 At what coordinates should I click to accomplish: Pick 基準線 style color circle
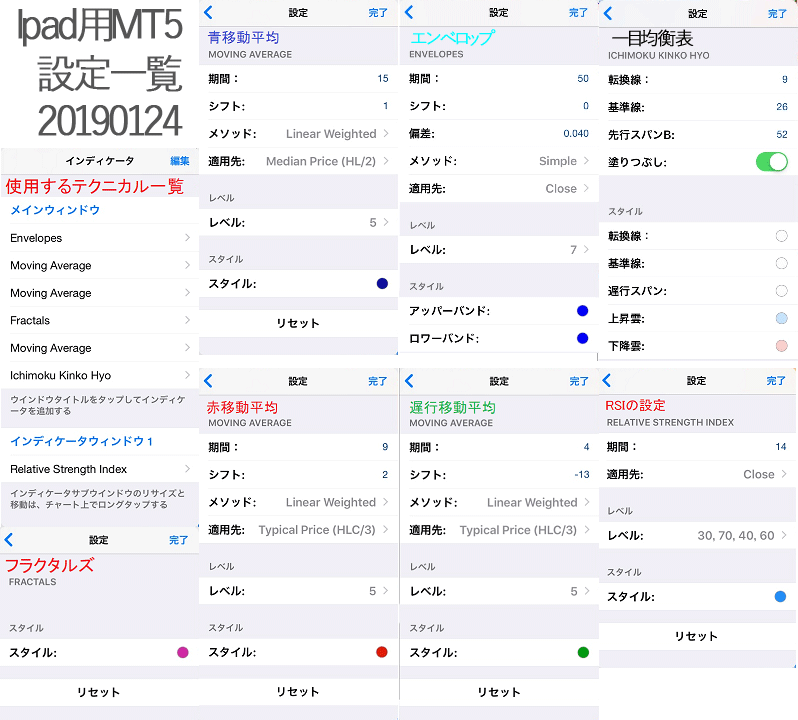[x=781, y=264]
